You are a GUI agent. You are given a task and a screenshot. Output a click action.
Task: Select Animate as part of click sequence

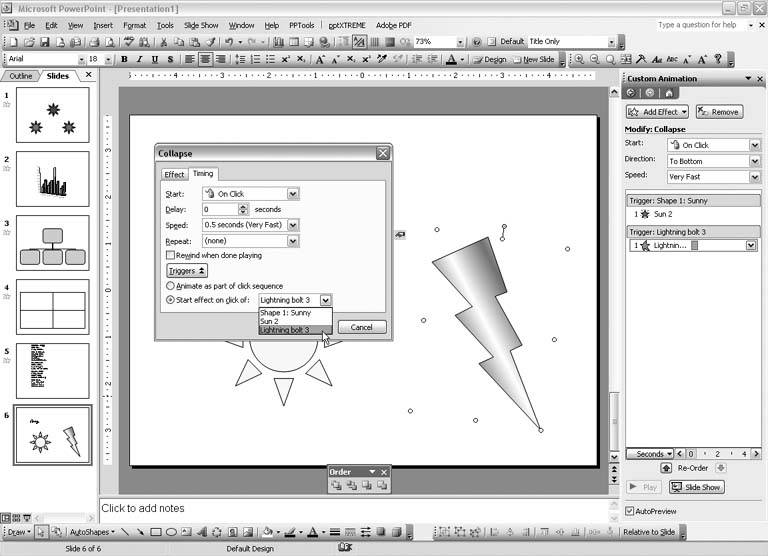pyautogui.click(x=170, y=286)
